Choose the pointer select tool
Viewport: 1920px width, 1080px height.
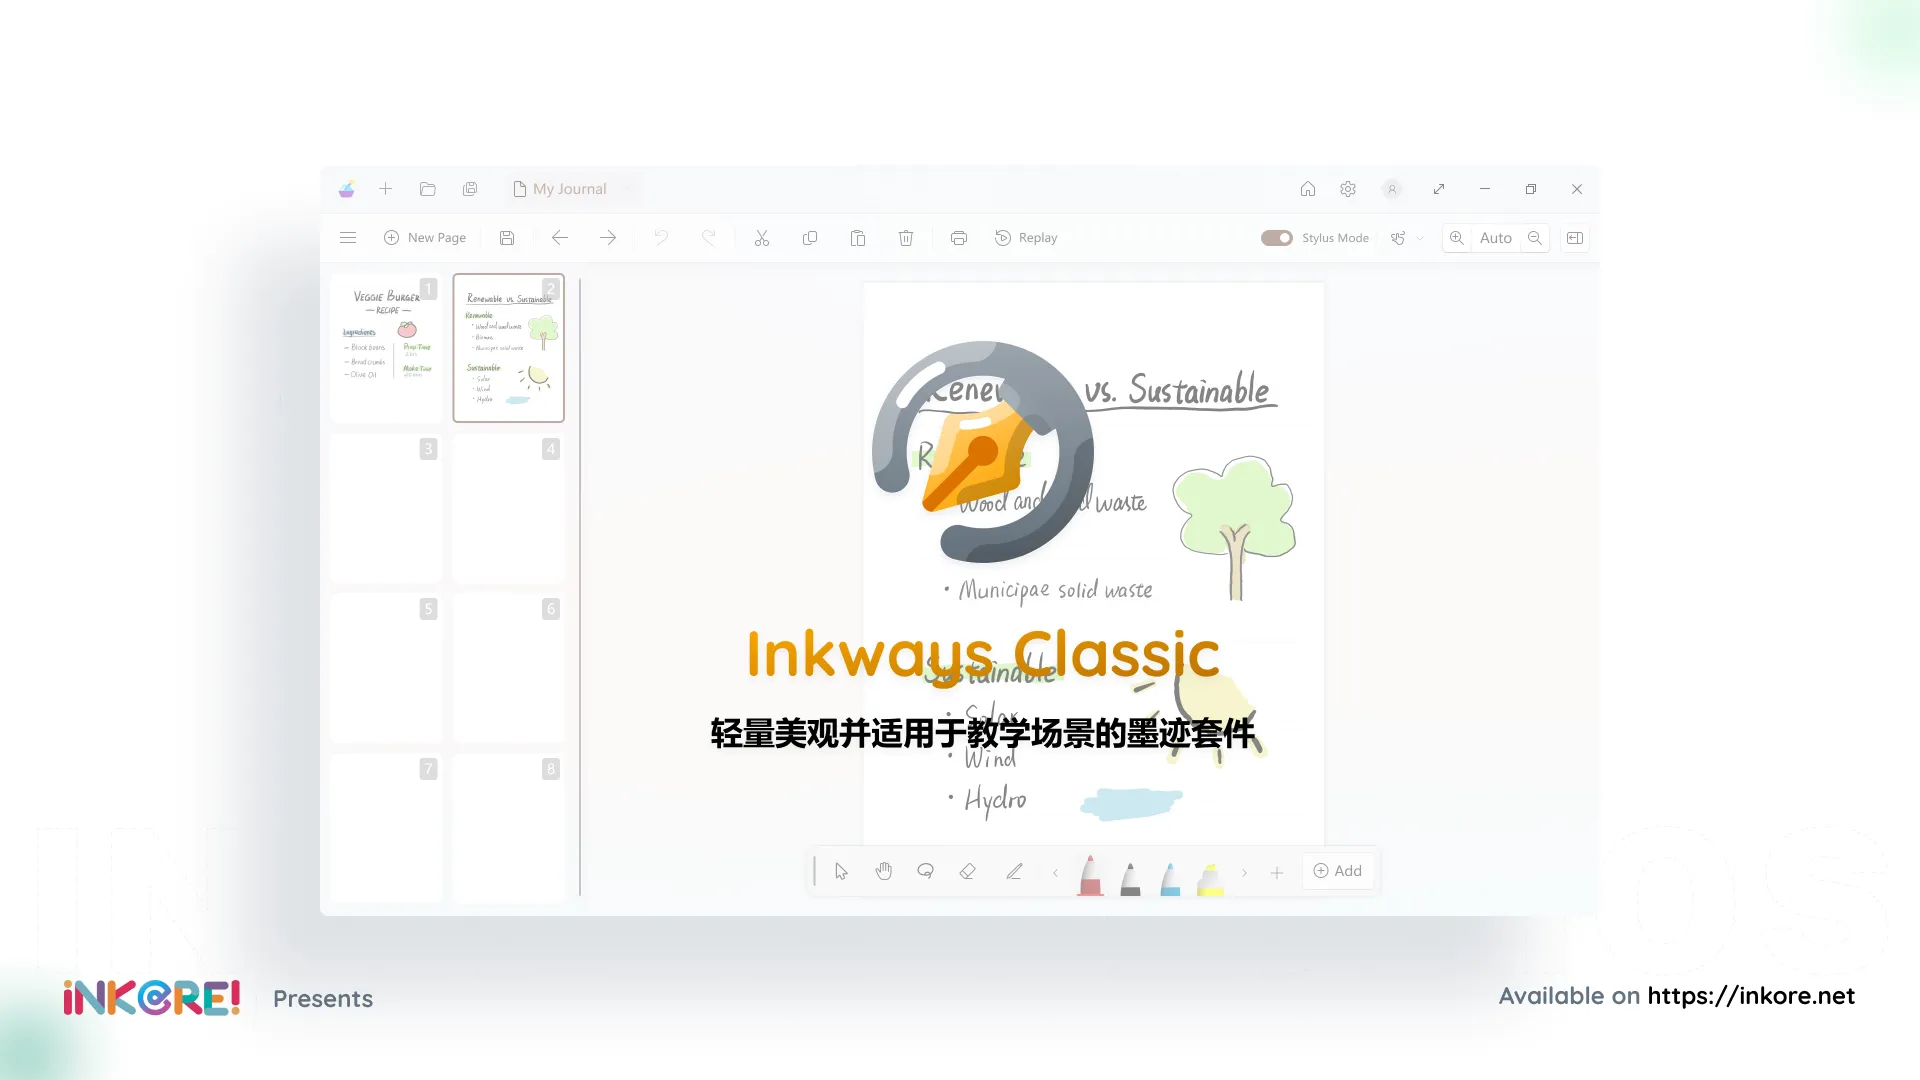pos(841,871)
